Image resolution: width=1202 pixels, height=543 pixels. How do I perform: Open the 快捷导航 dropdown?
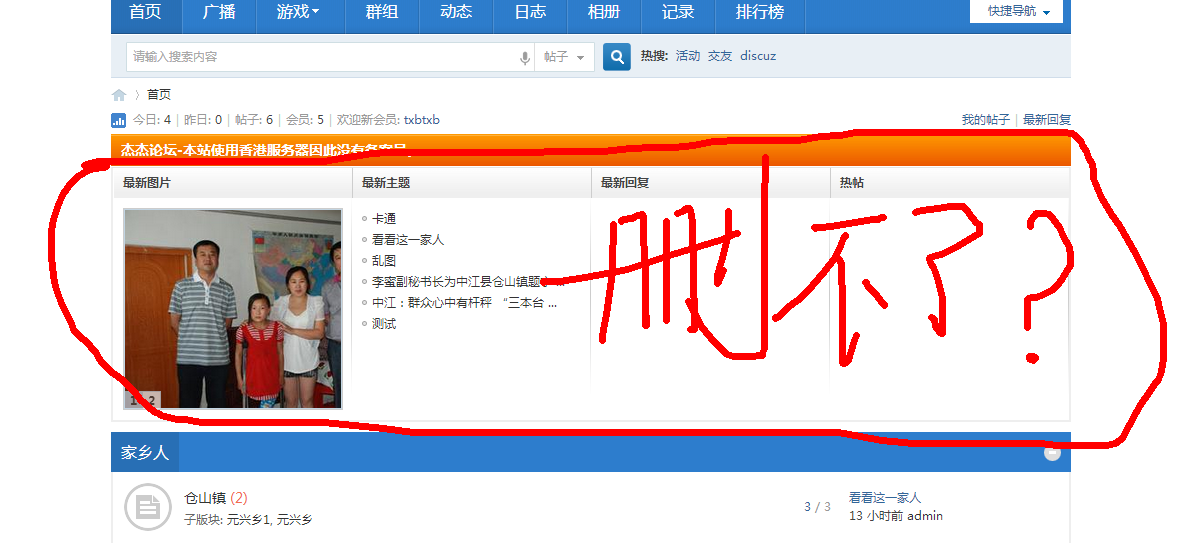1018,11
